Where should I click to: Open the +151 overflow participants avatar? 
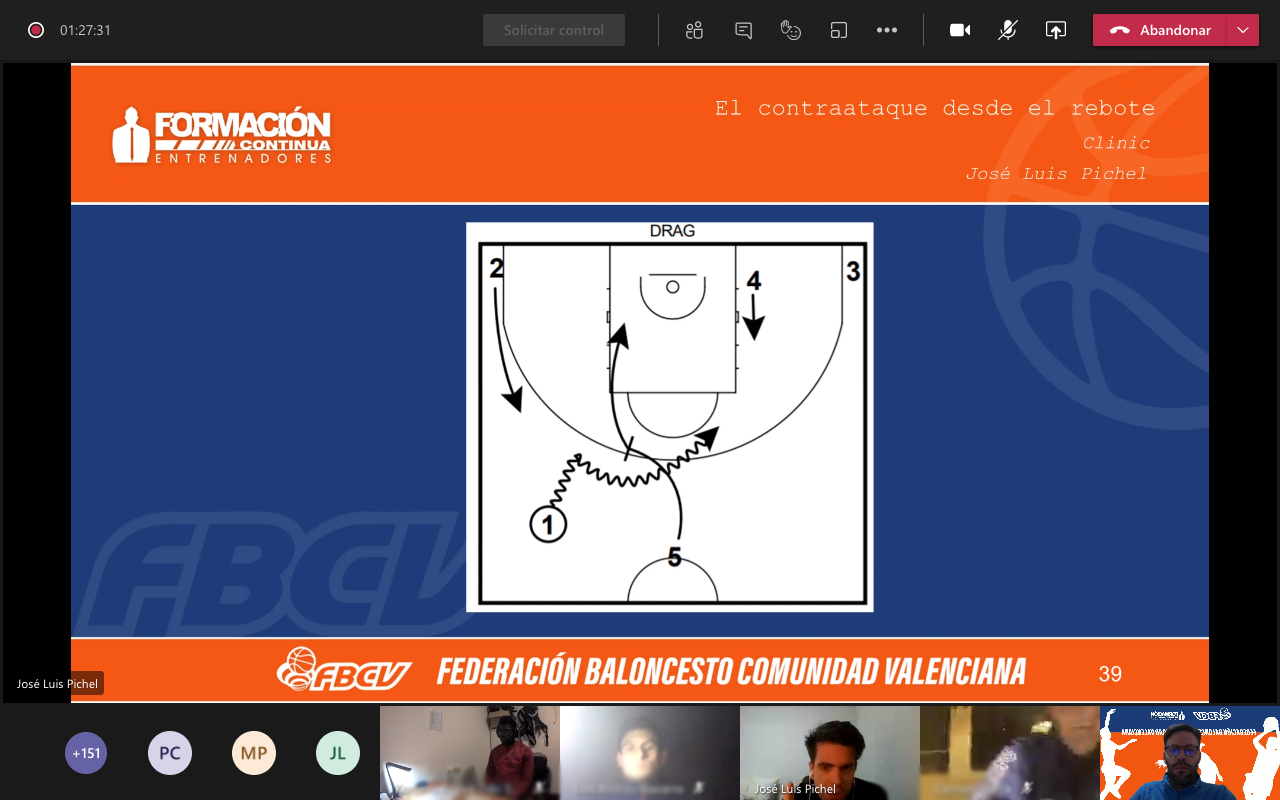click(x=86, y=753)
